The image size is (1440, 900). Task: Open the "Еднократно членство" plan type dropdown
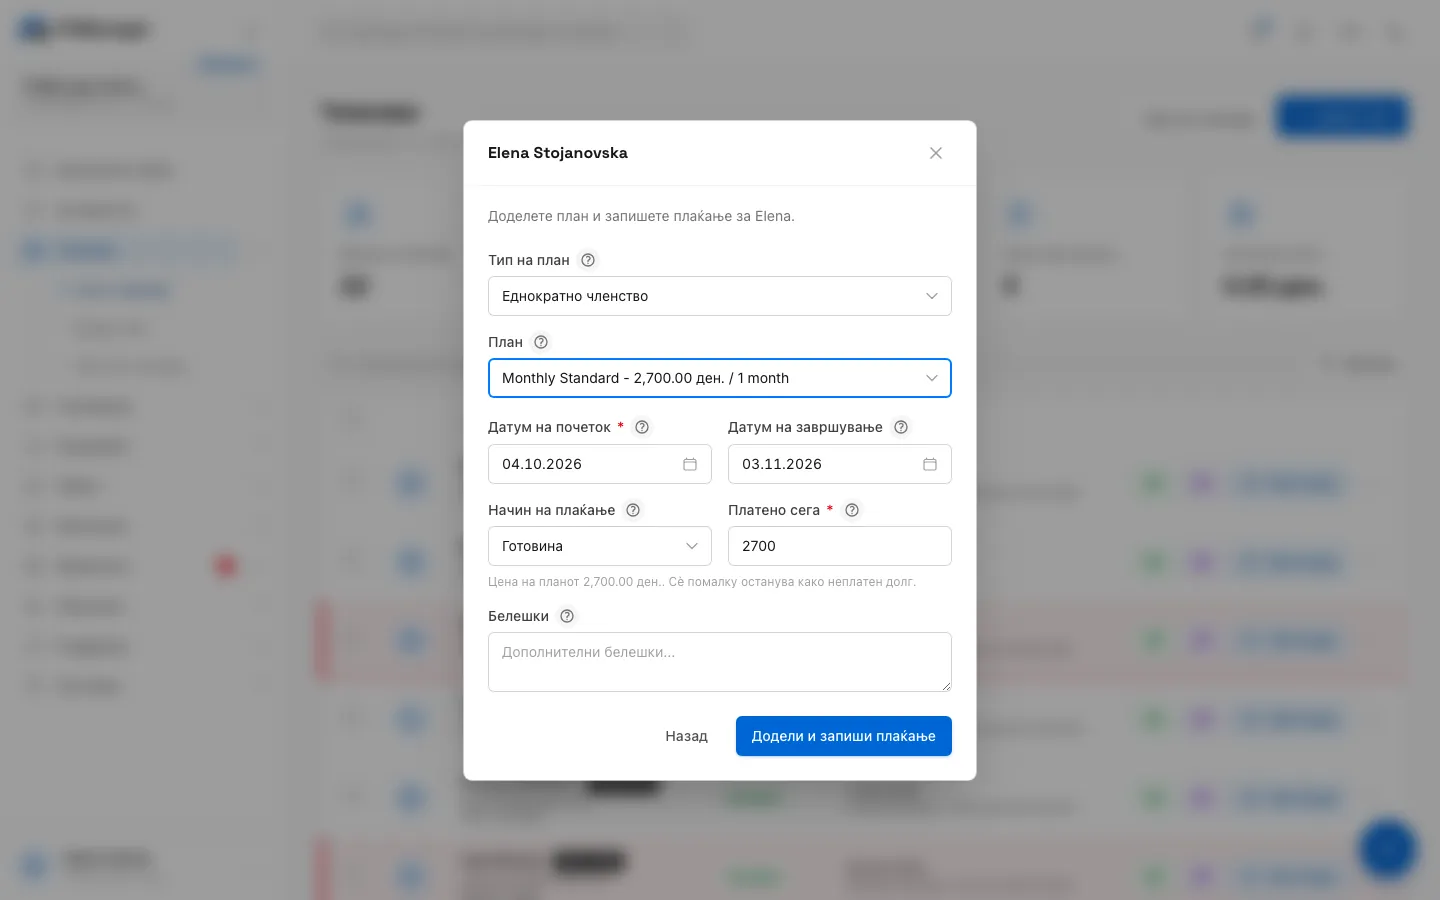720,296
